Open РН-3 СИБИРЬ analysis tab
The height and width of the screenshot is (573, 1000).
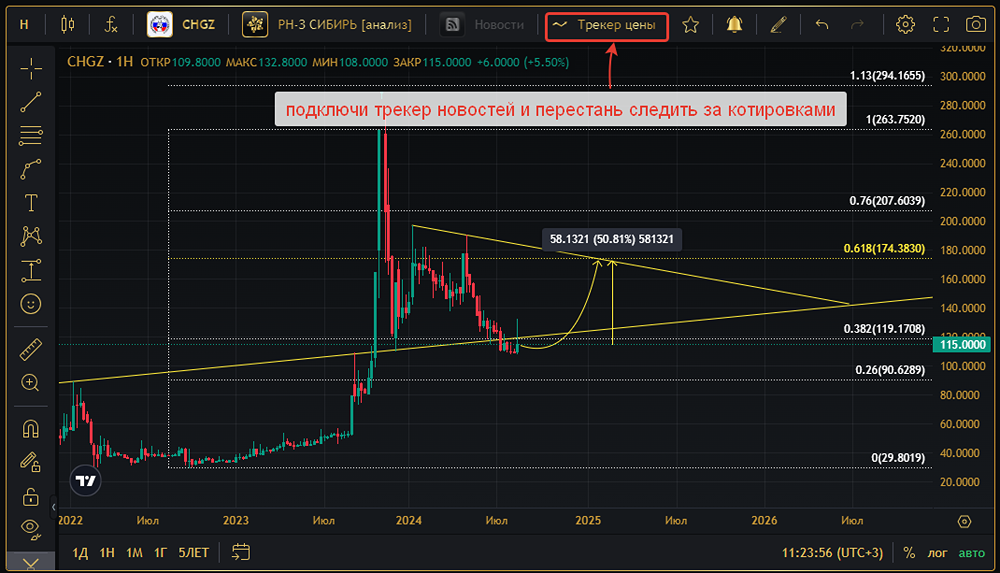tap(327, 25)
